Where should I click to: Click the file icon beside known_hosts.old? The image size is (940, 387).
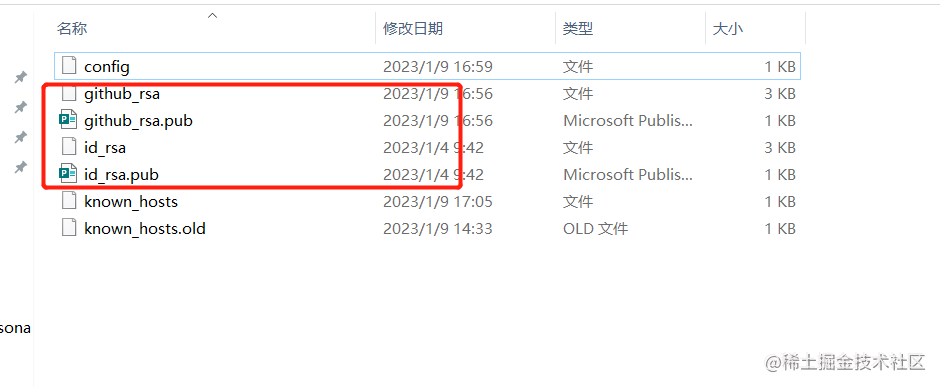tap(70, 228)
